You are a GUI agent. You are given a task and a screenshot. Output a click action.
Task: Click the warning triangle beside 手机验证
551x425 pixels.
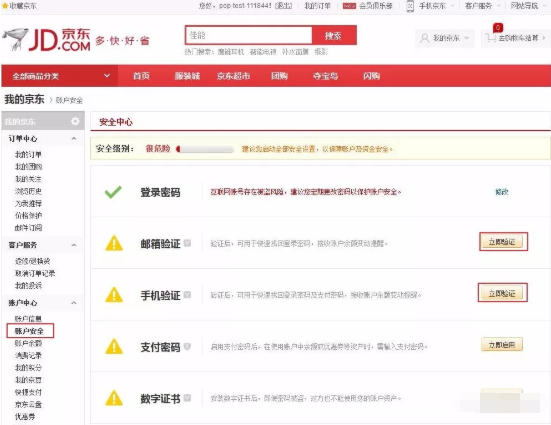tap(114, 295)
